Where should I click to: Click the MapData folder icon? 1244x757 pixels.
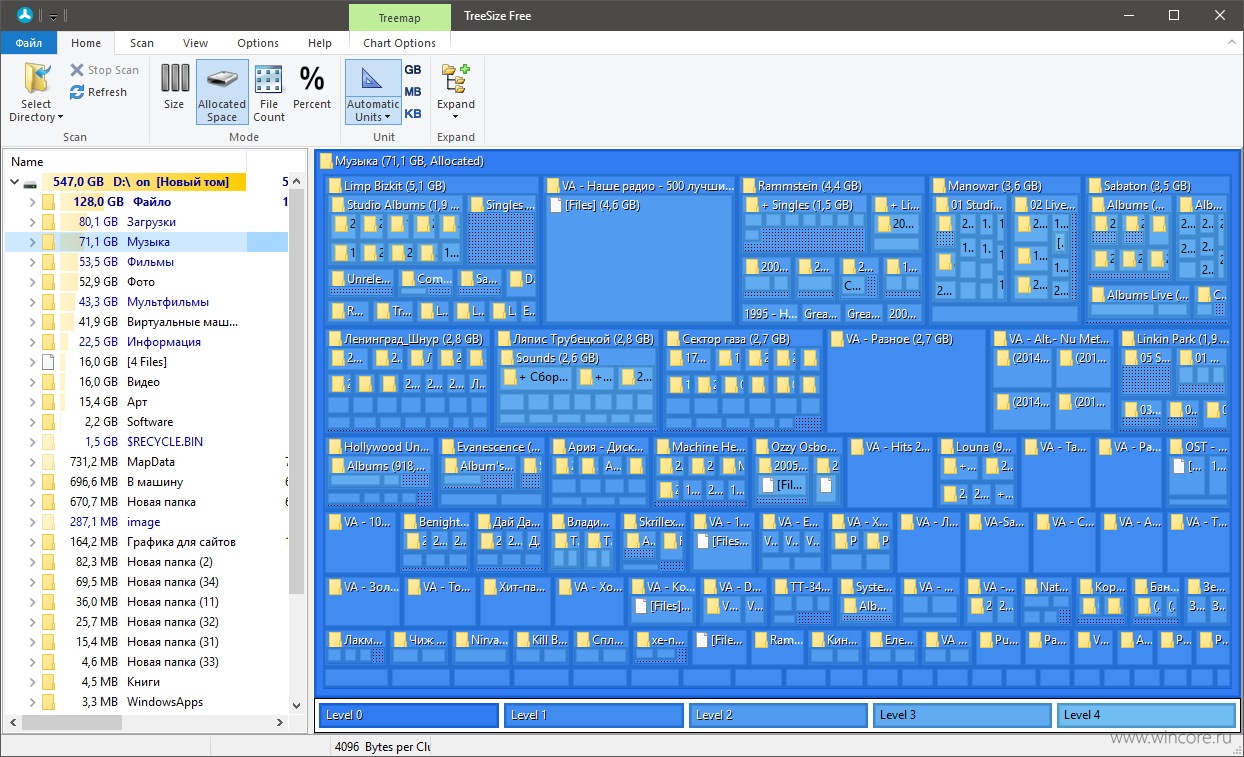pyautogui.click(x=48, y=462)
